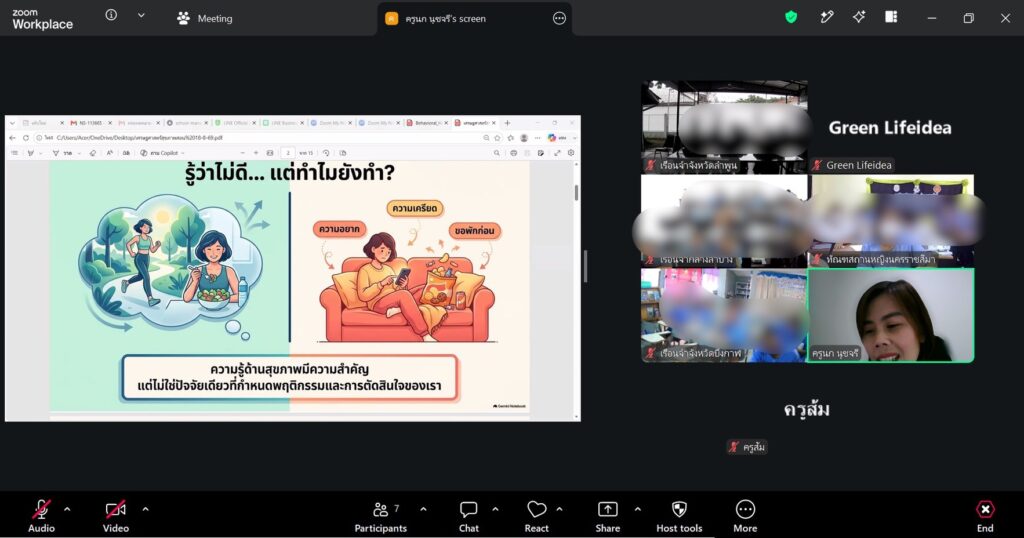Open the profile icon in the shared browser

click(x=524, y=138)
